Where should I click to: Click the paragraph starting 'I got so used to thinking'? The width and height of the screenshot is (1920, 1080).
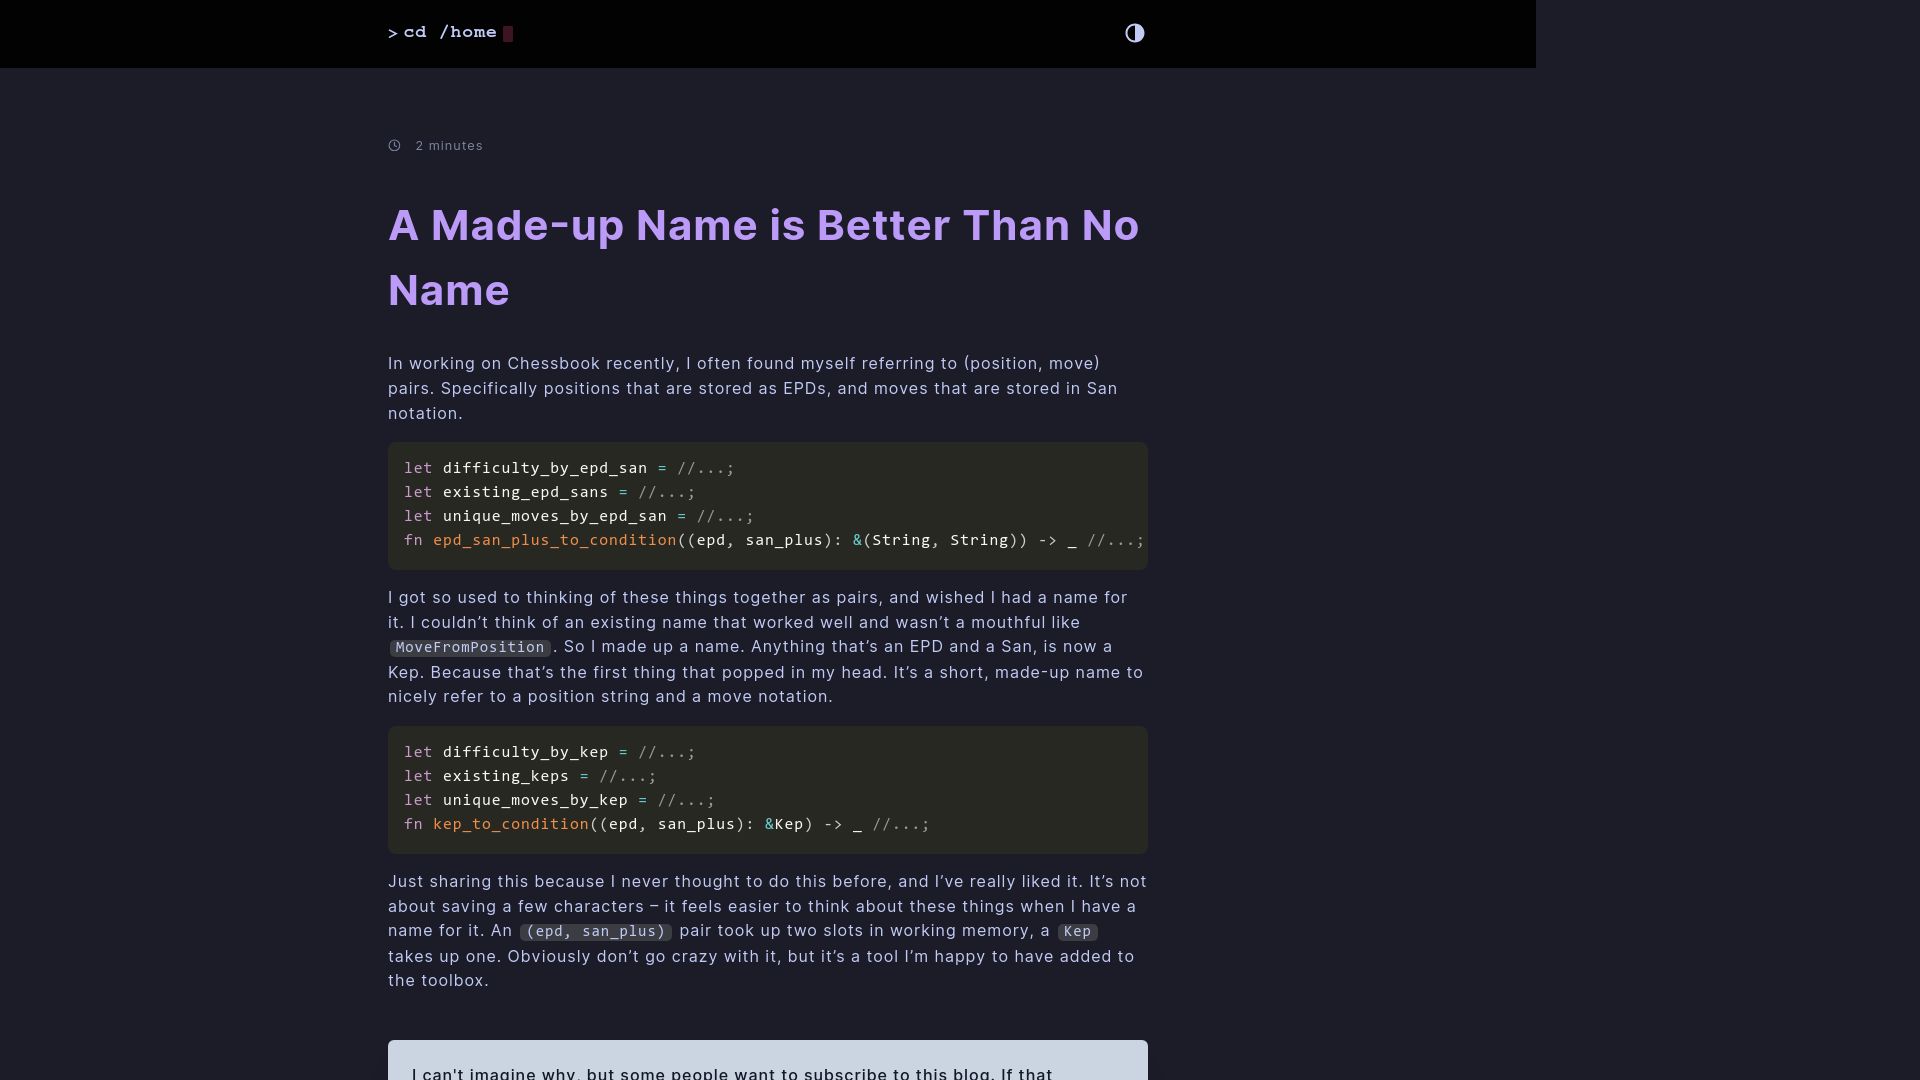pyautogui.click(x=766, y=647)
